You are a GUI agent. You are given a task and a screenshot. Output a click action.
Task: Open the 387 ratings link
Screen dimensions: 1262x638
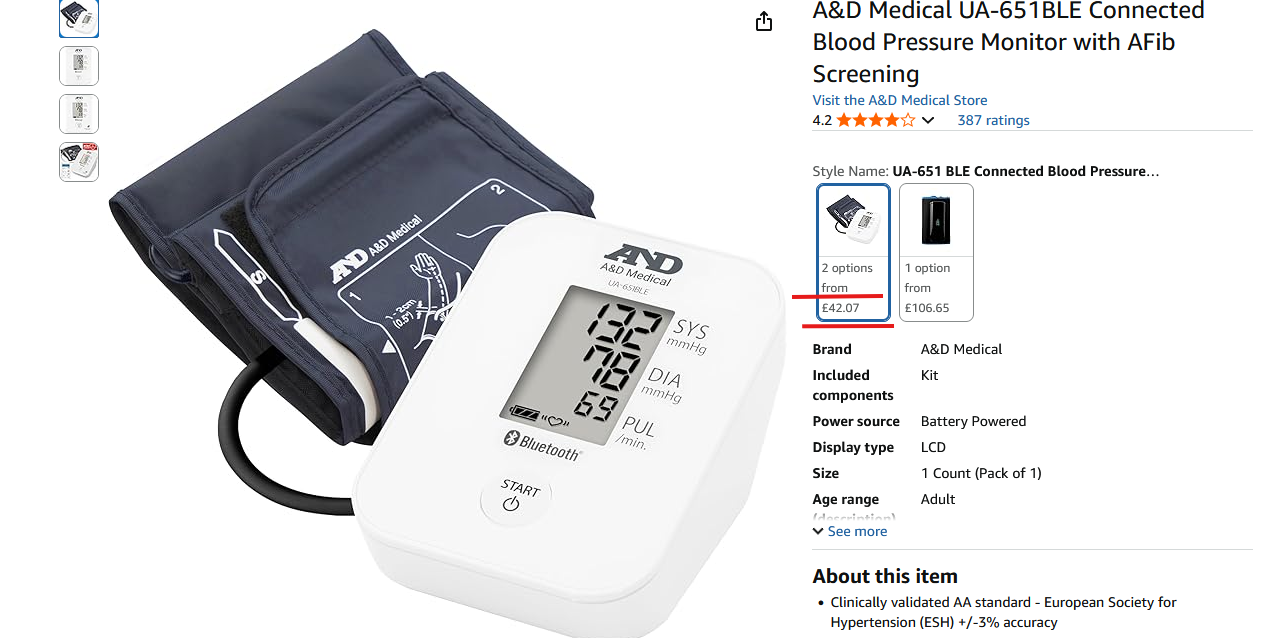click(993, 120)
